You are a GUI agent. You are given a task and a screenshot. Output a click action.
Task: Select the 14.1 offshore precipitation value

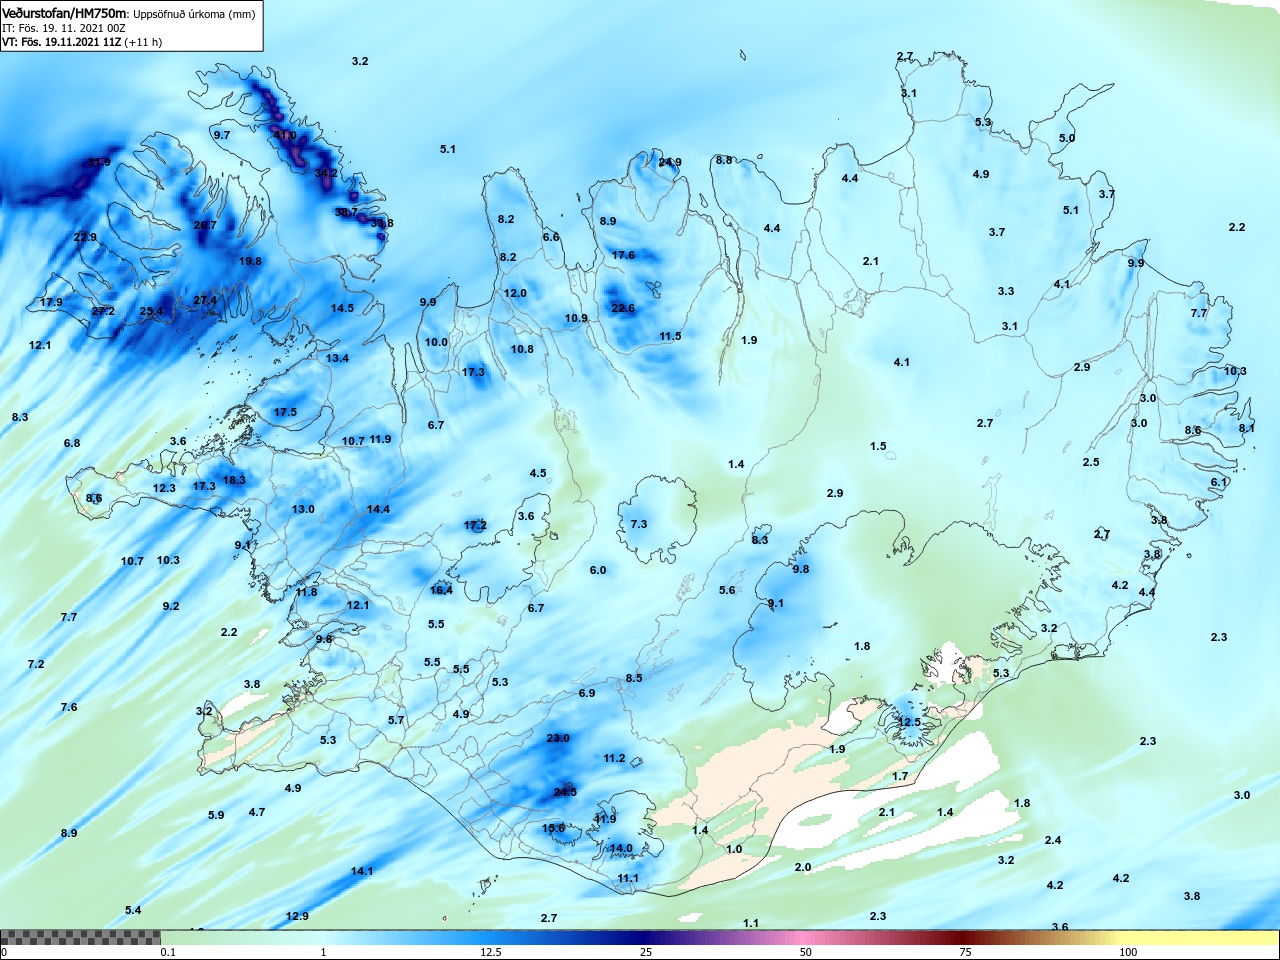tap(362, 871)
